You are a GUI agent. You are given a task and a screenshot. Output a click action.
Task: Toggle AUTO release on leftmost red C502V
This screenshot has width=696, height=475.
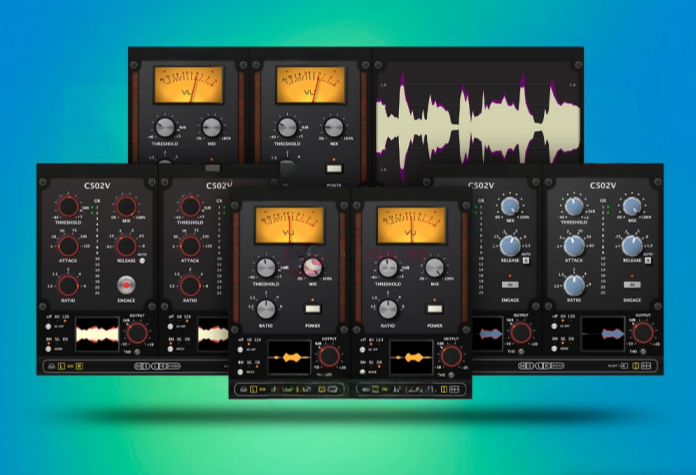[142, 261]
